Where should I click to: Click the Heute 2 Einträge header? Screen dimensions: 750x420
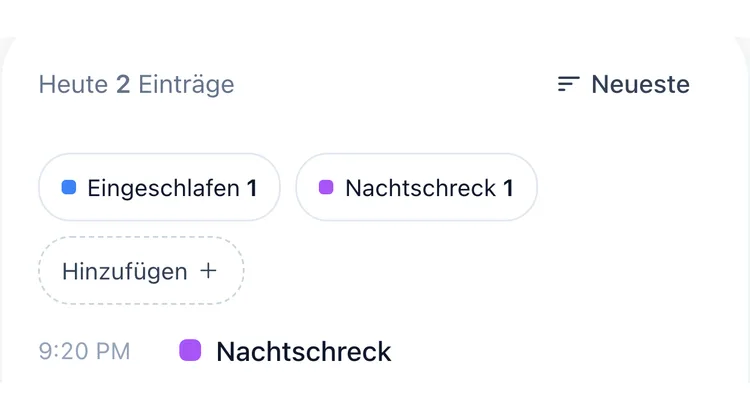click(x=137, y=85)
